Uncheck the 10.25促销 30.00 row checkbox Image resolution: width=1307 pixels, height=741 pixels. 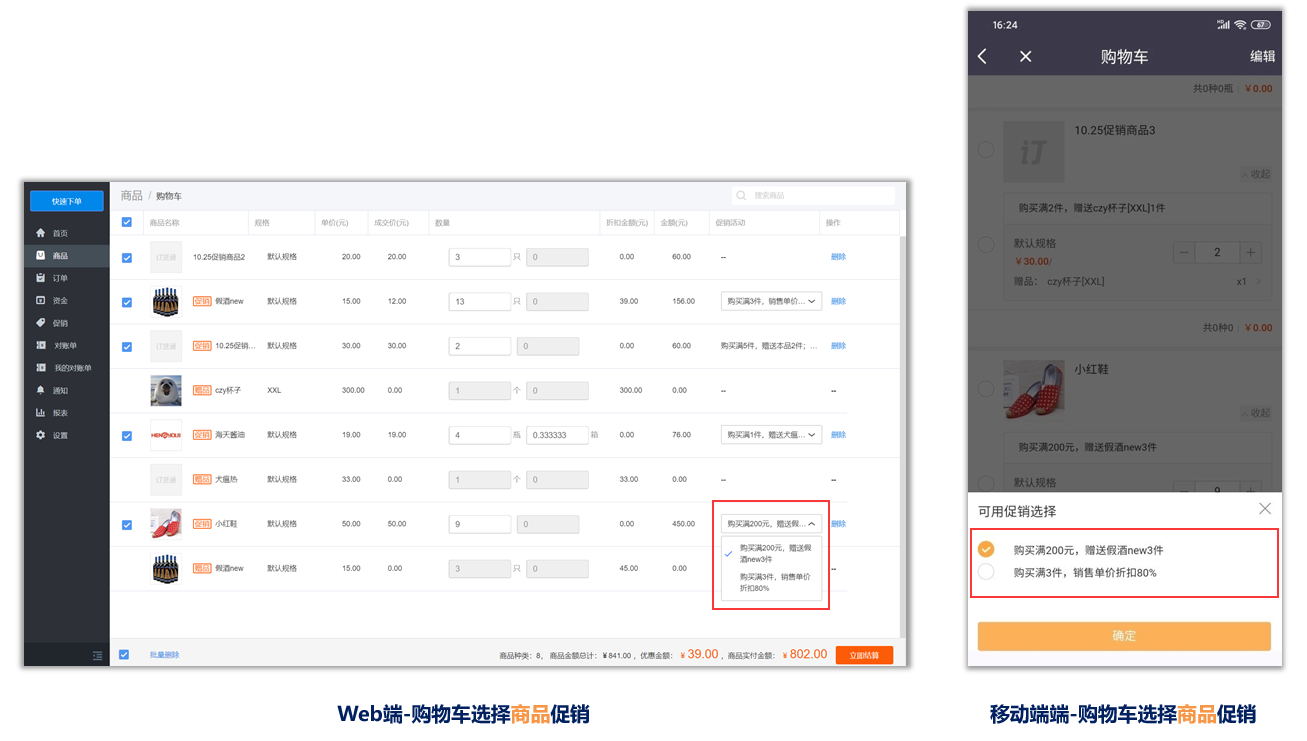127,347
